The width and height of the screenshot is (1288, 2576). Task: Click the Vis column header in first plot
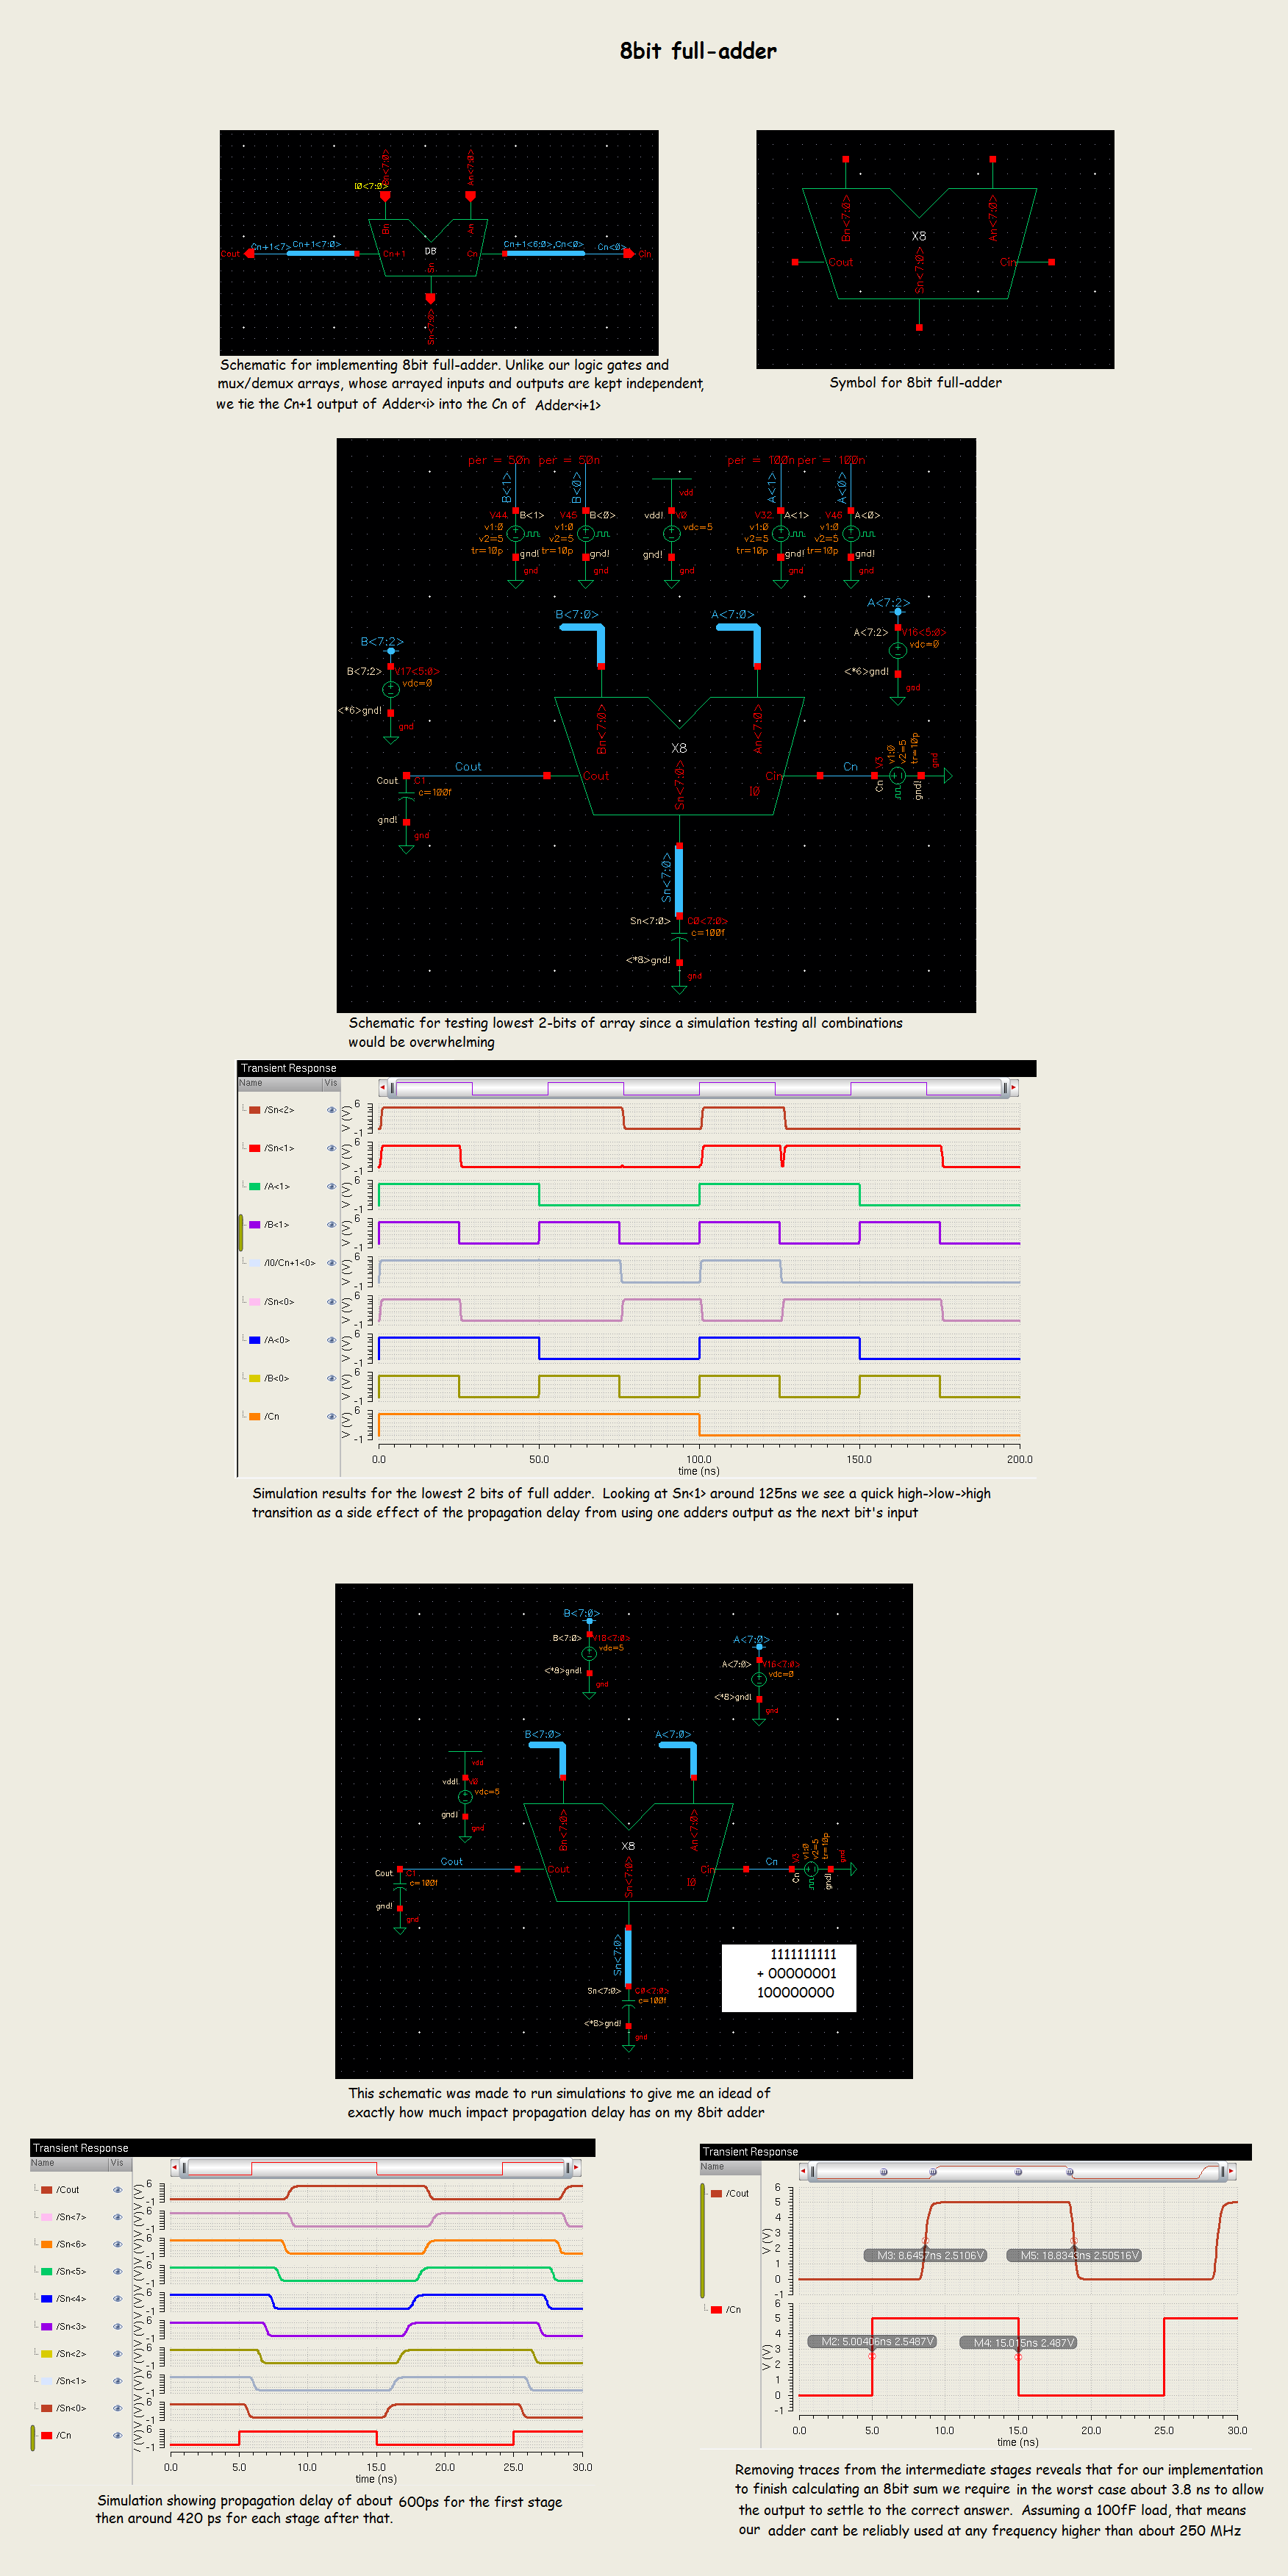(x=331, y=1083)
